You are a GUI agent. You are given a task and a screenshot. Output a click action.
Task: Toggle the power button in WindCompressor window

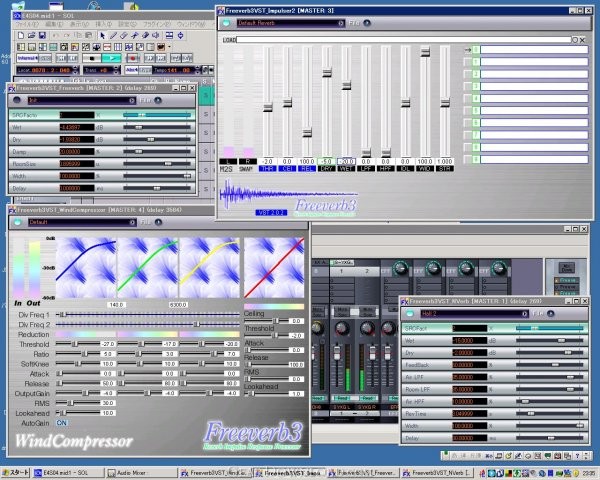tap(17, 222)
